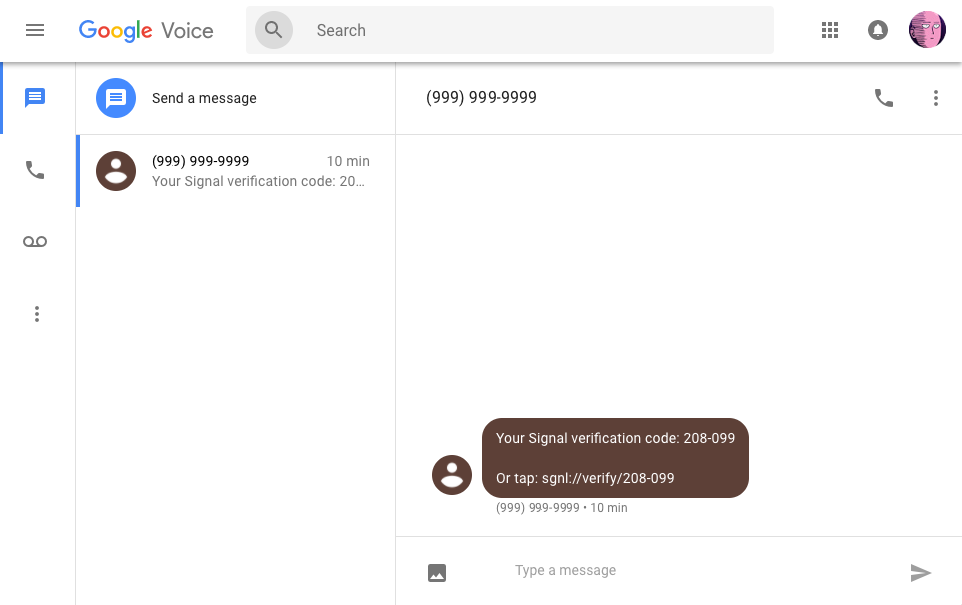Go to Google Voice home via the logo
This screenshot has height=605, width=962.
(146, 30)
